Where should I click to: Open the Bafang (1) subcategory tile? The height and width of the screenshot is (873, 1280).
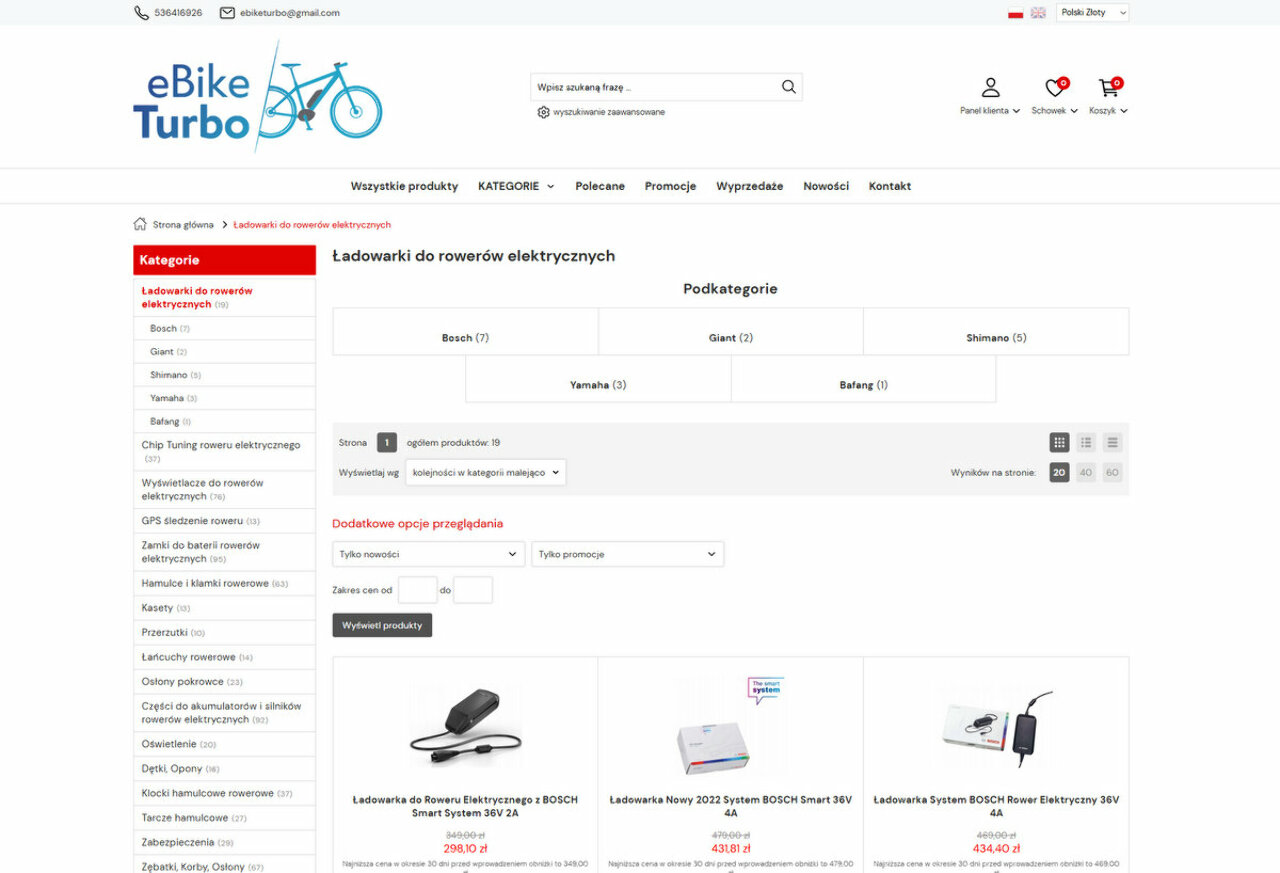(x=863, y=379)
